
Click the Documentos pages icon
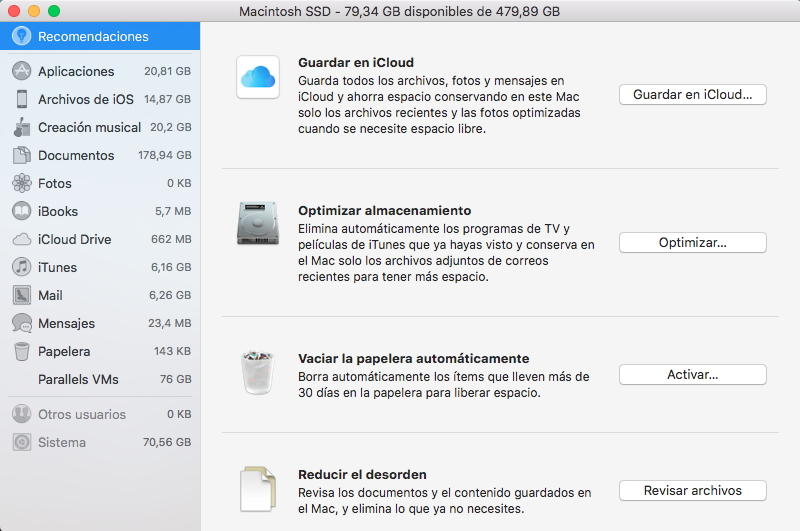(x=21, y=155)
